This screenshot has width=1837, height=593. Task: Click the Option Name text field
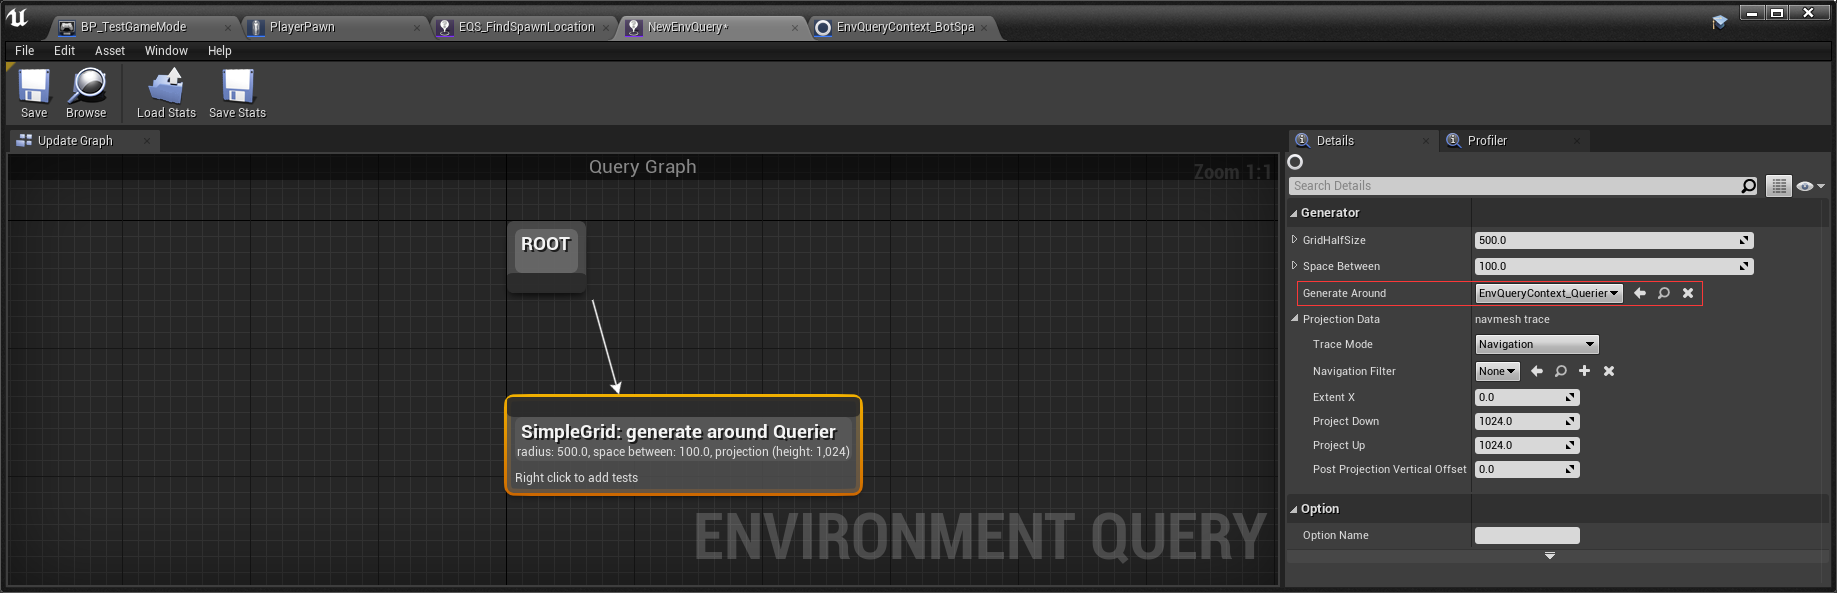coord(1527,535)
